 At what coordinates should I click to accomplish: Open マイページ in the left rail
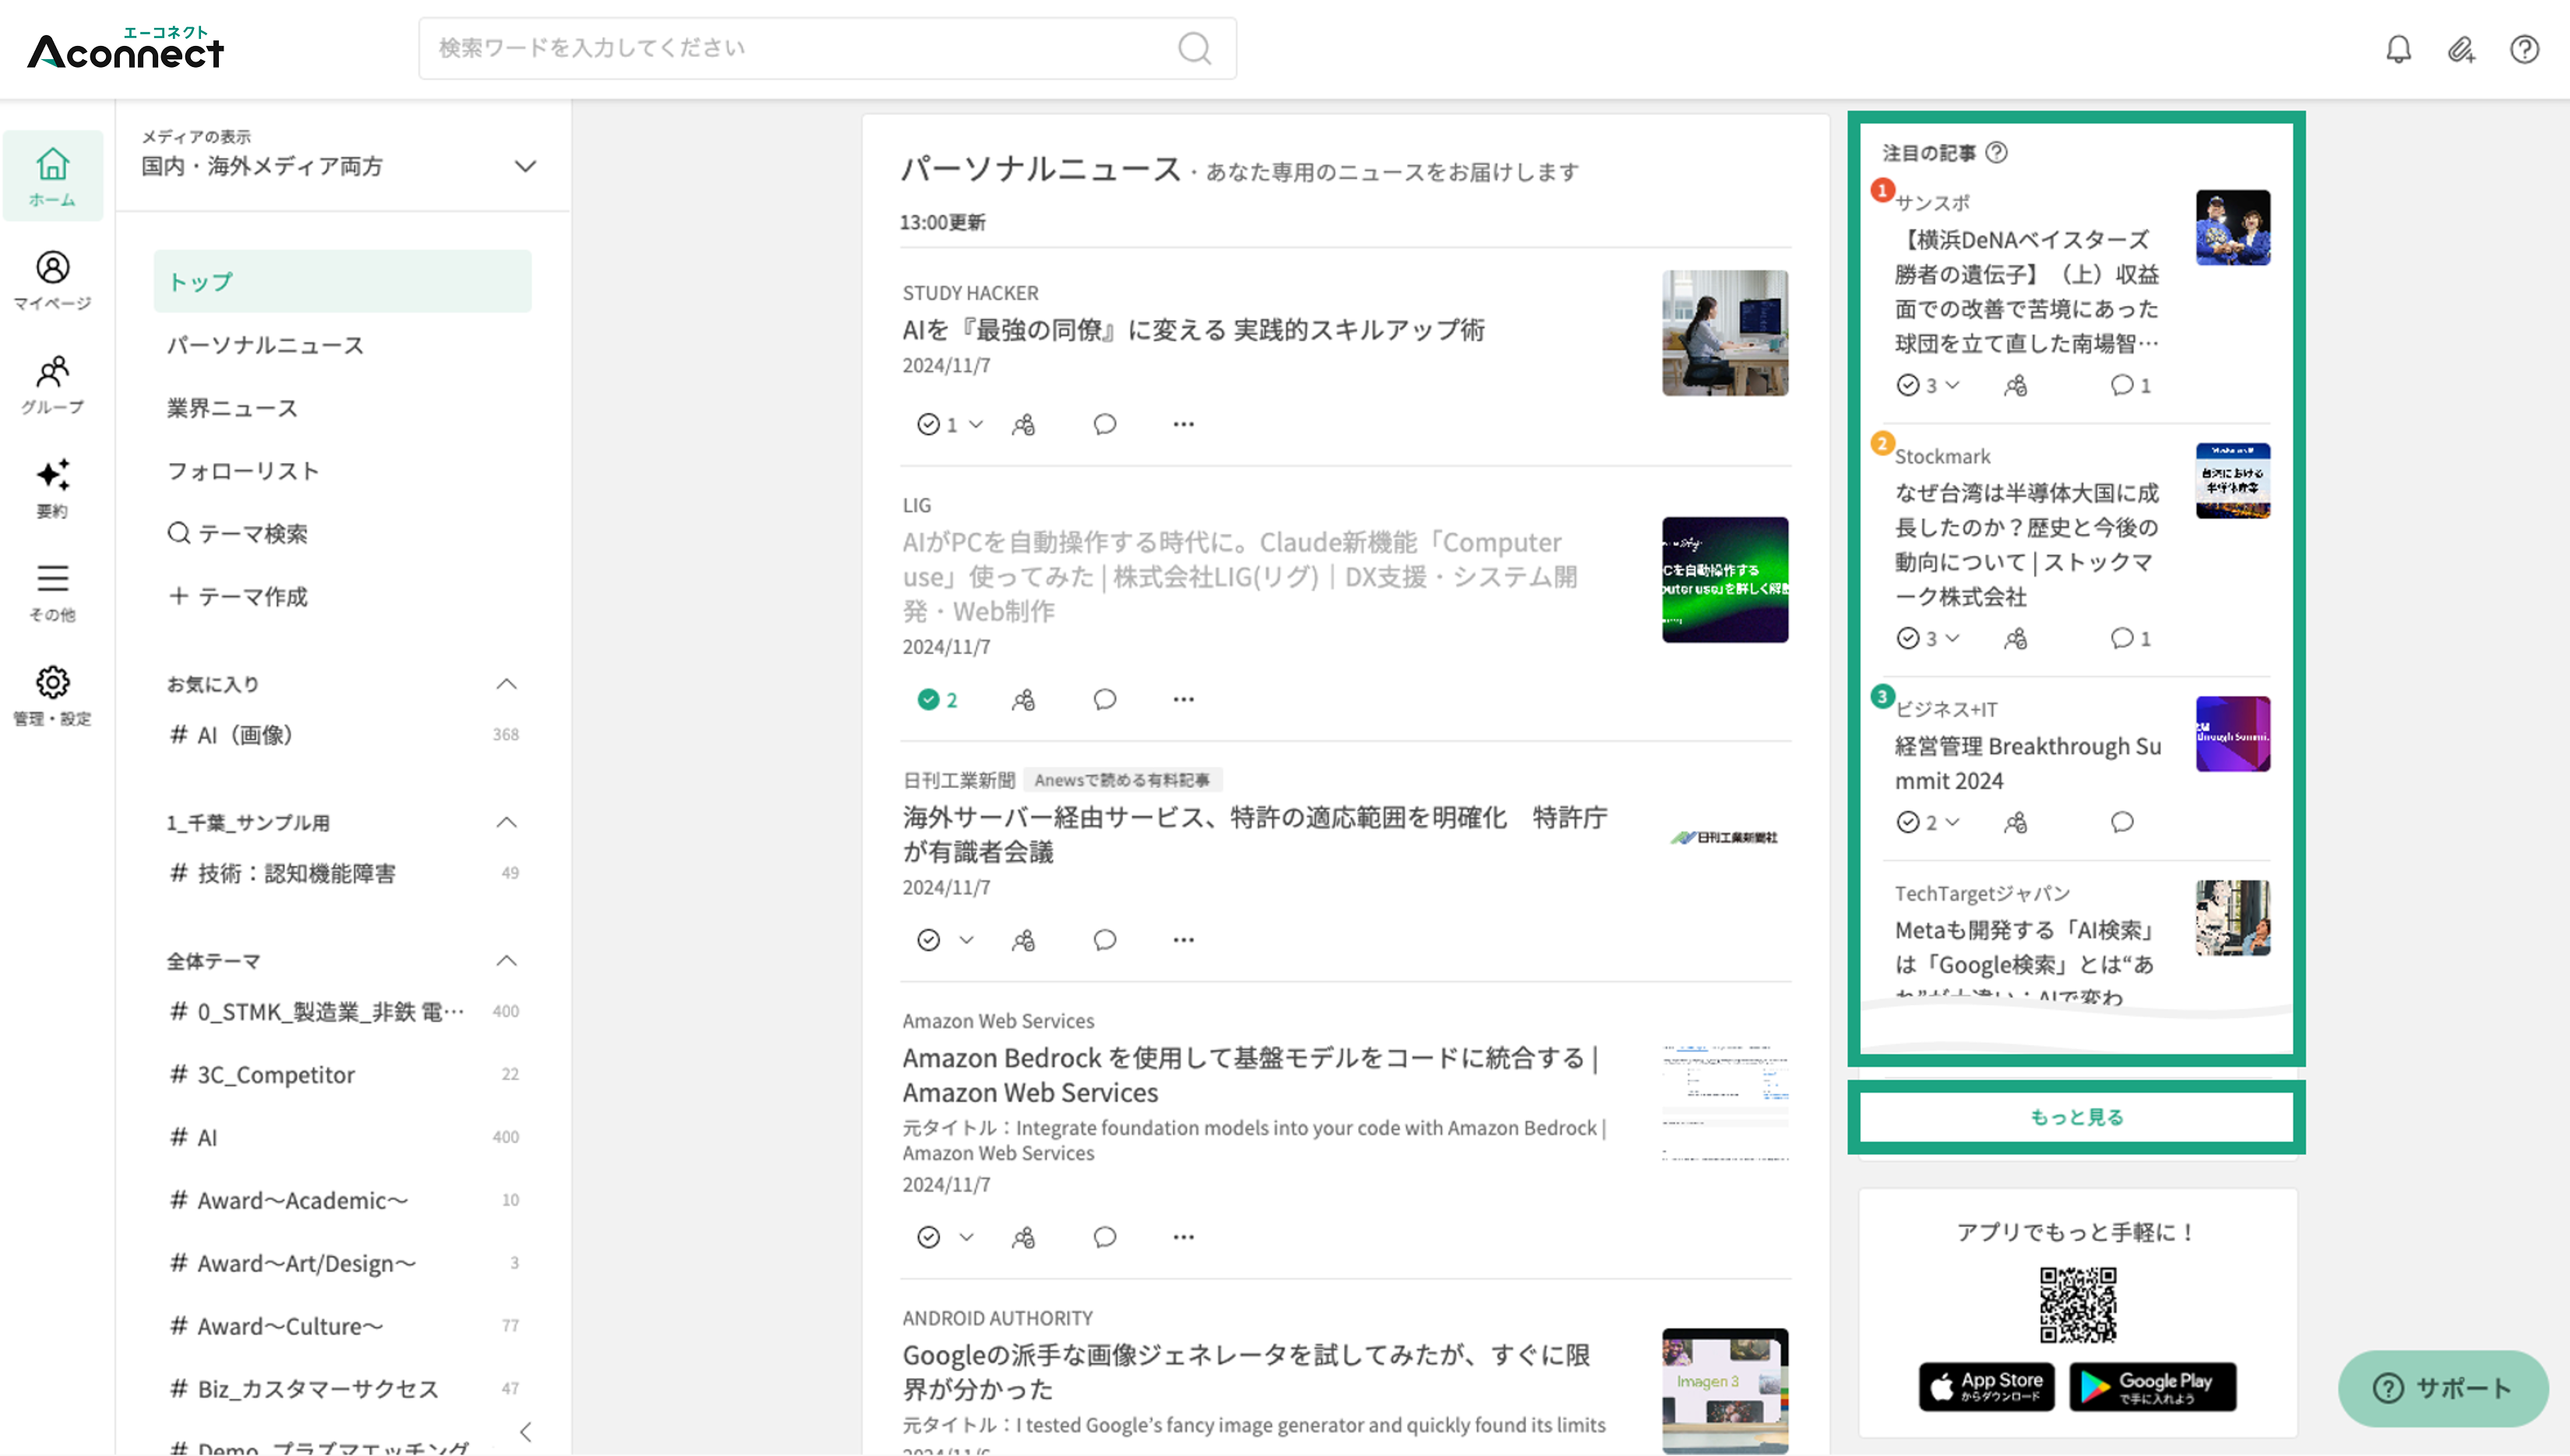click(x=52, y=280)
